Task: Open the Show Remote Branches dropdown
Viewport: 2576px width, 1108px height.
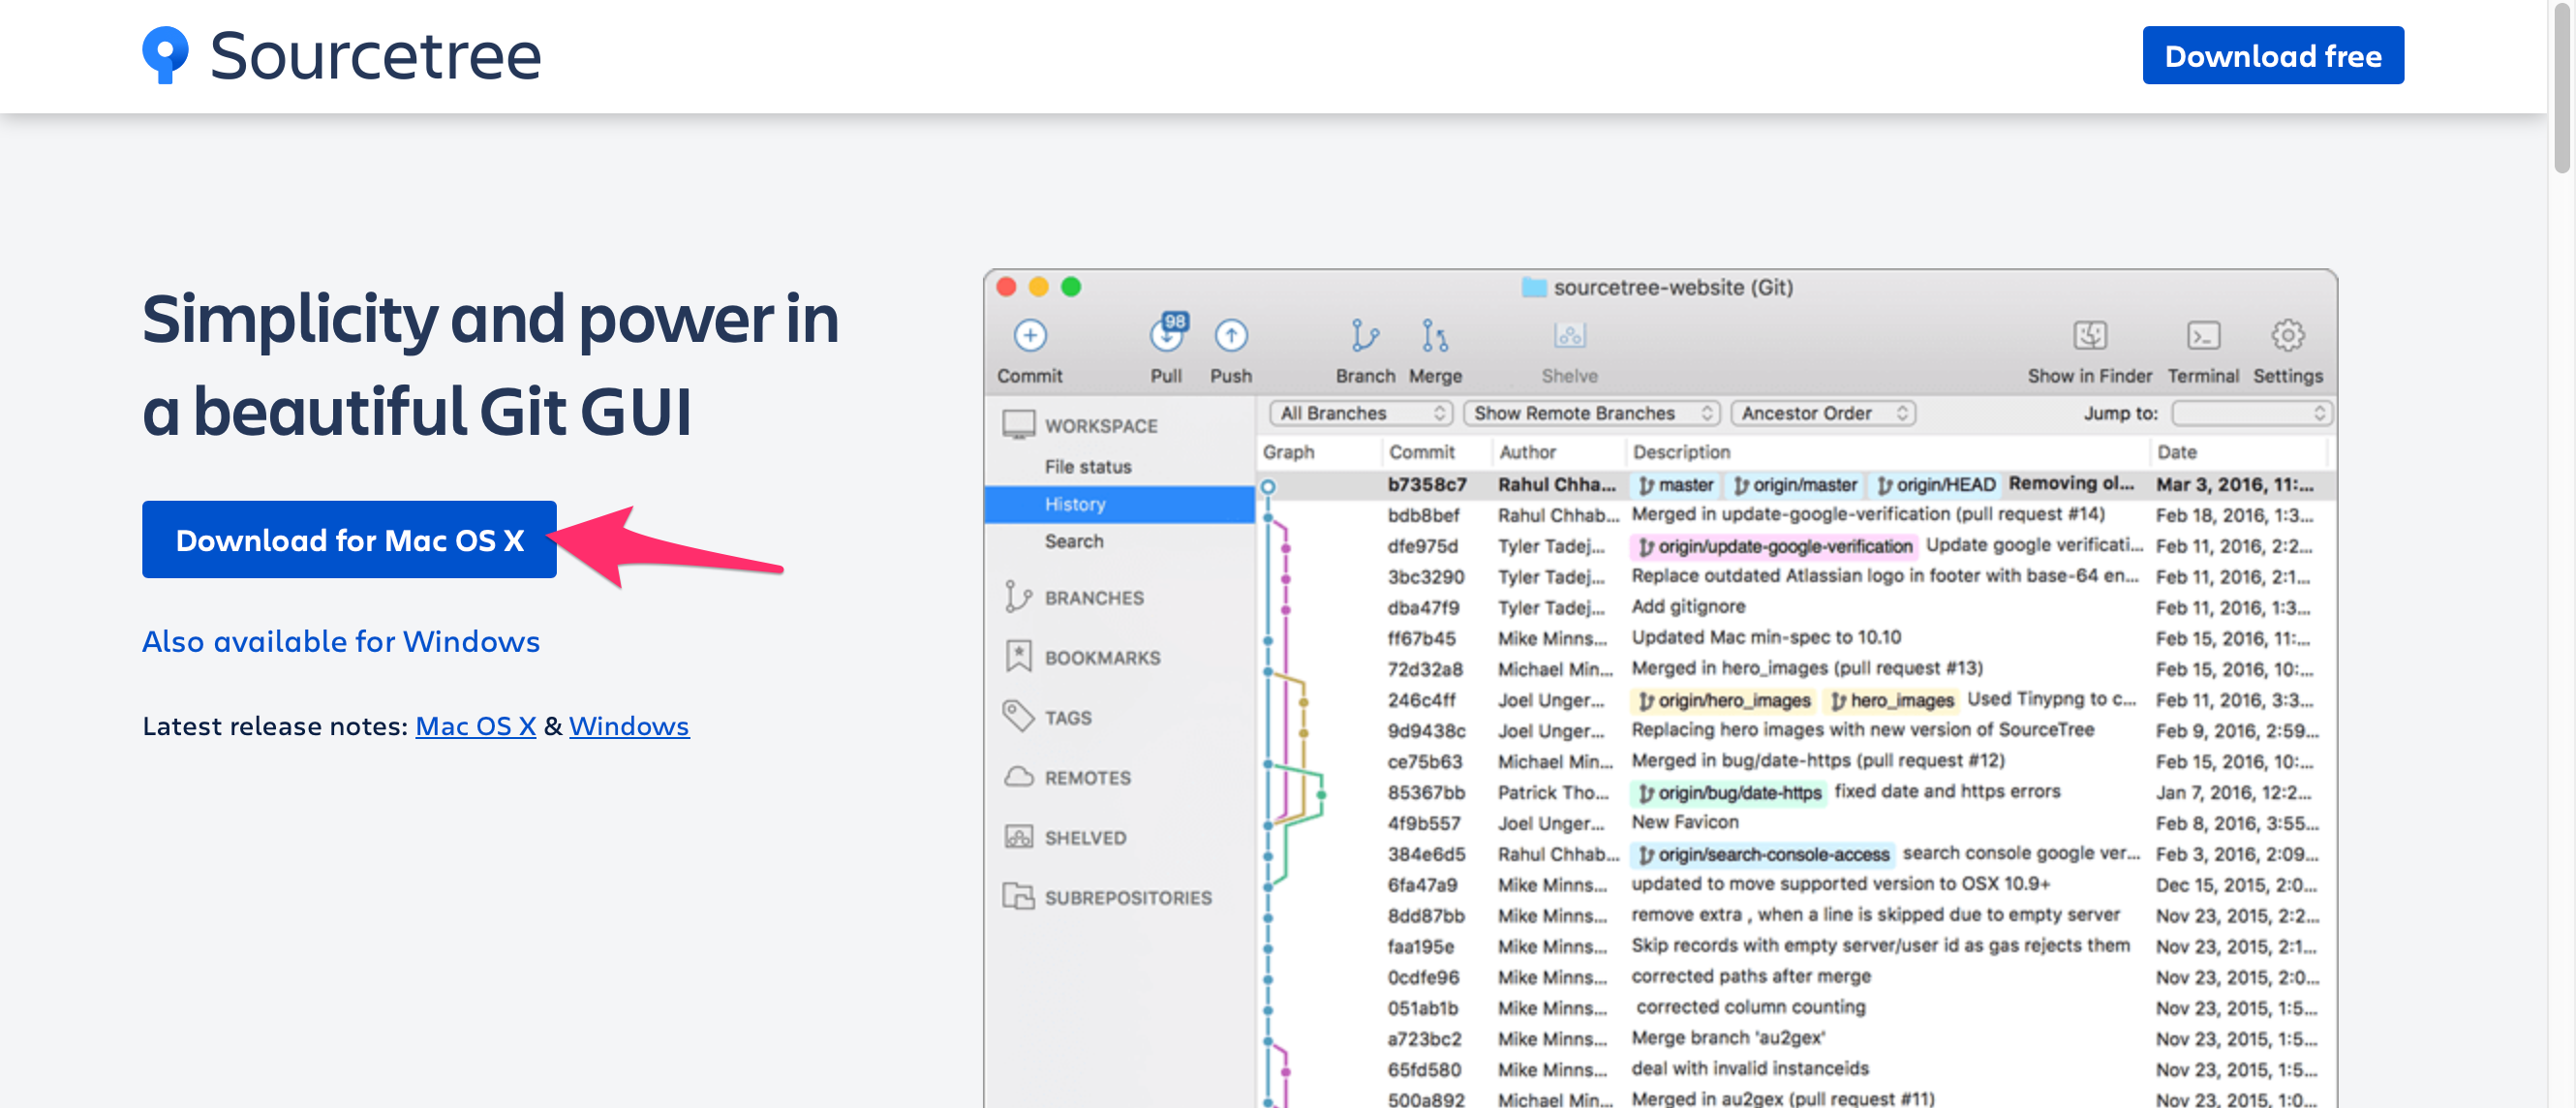Action: coord(1591,413)
